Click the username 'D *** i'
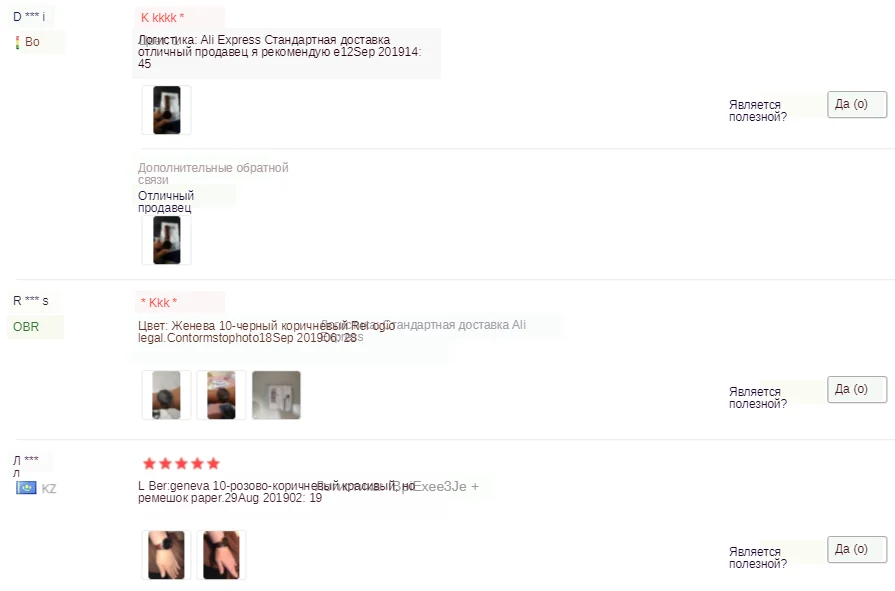Image resolution: width=895 pixels, height=591 pixels. (x=29, y=17)
